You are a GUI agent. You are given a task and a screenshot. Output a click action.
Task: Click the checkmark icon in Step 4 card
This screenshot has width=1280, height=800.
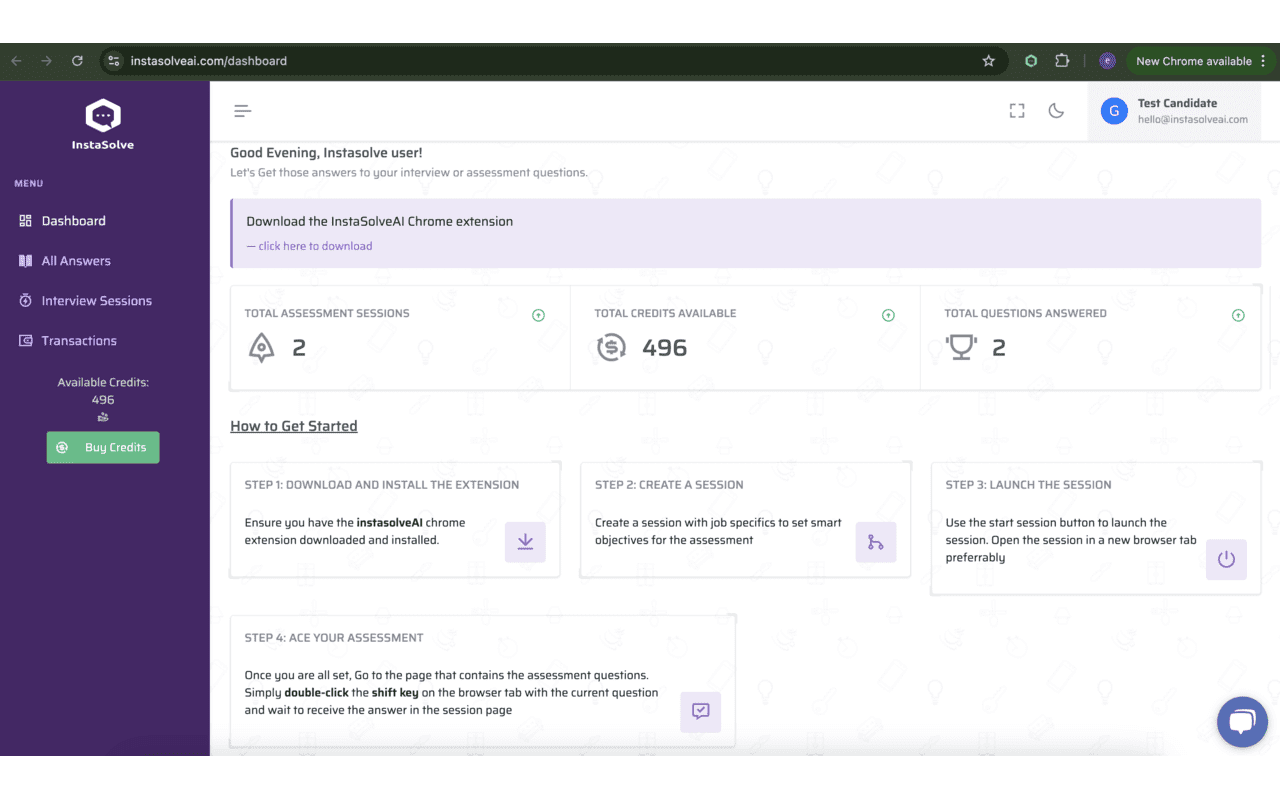[700, 712]
